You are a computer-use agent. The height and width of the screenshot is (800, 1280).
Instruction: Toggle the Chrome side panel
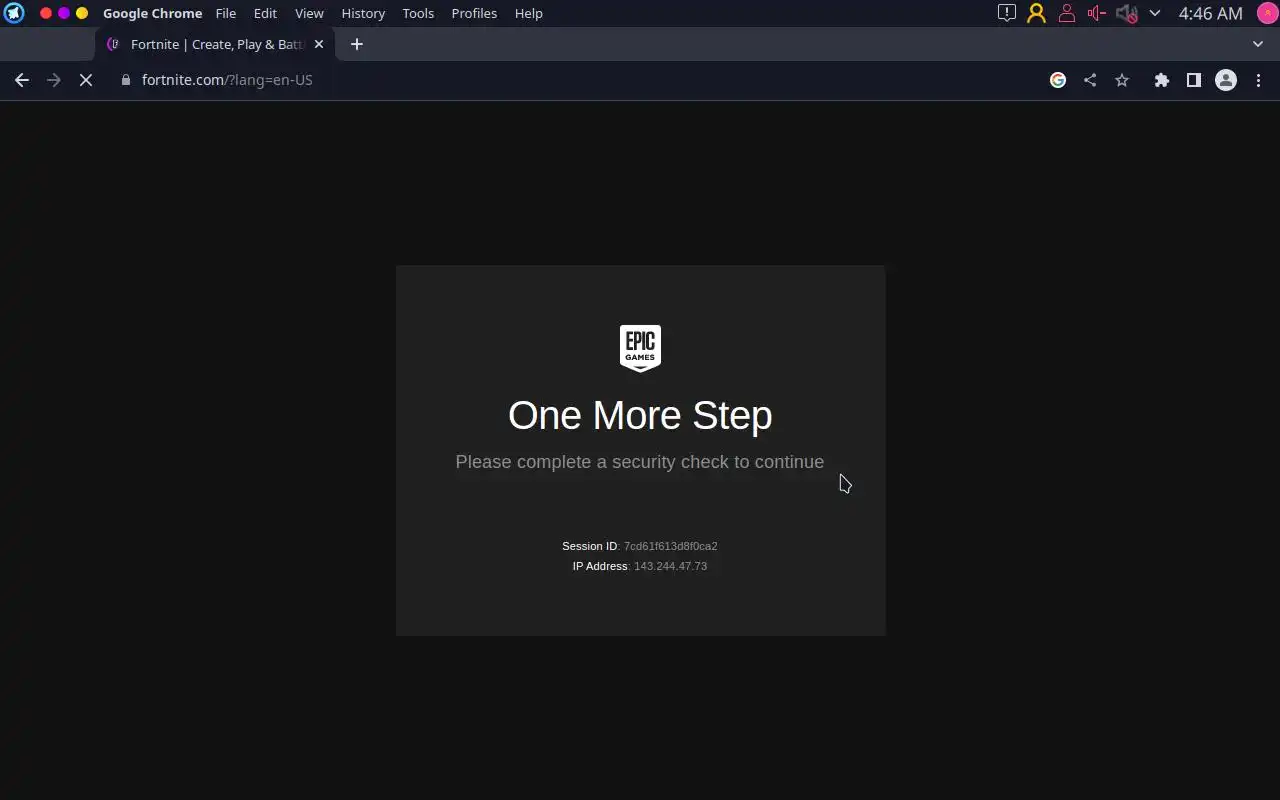click(x=1193, y=80)
